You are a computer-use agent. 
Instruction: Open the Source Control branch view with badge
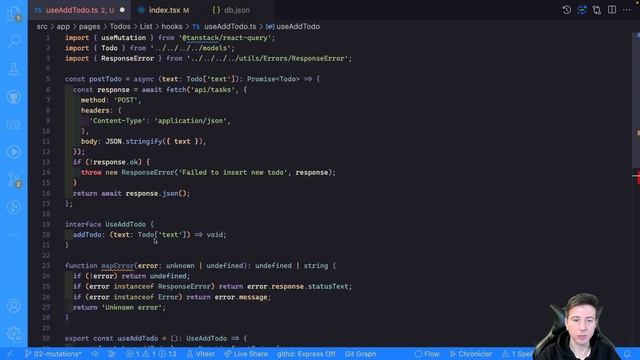[14, 180]
